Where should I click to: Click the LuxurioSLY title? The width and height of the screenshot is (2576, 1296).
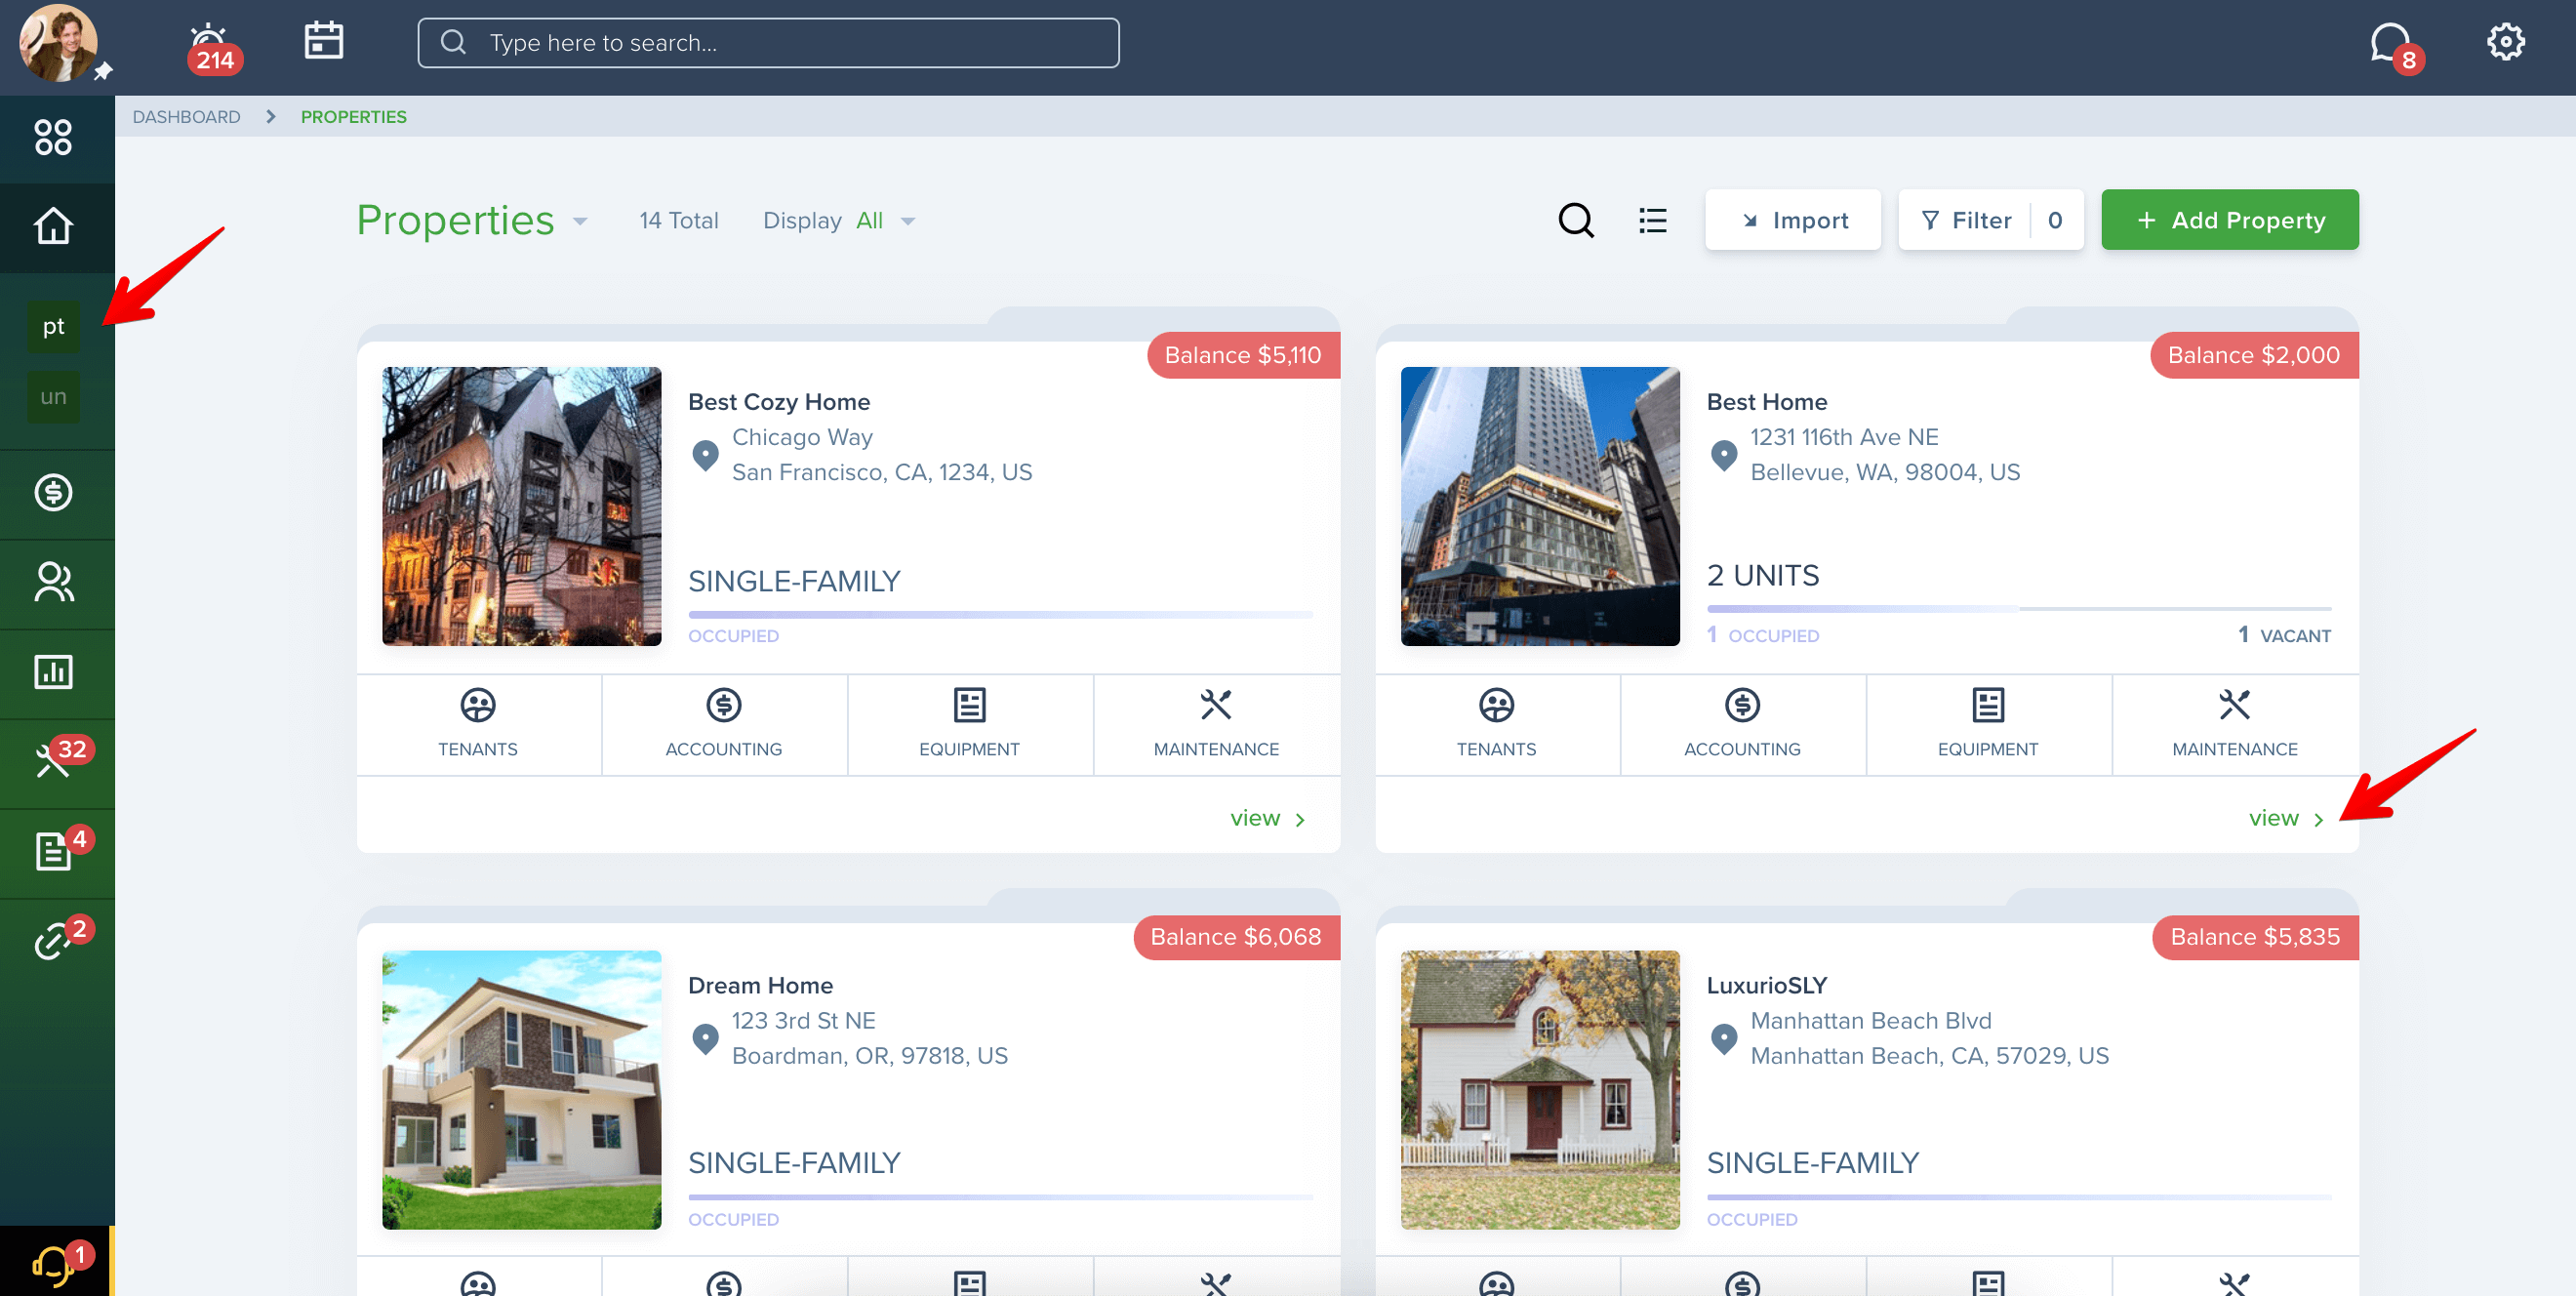click(x=1767, y=986)
